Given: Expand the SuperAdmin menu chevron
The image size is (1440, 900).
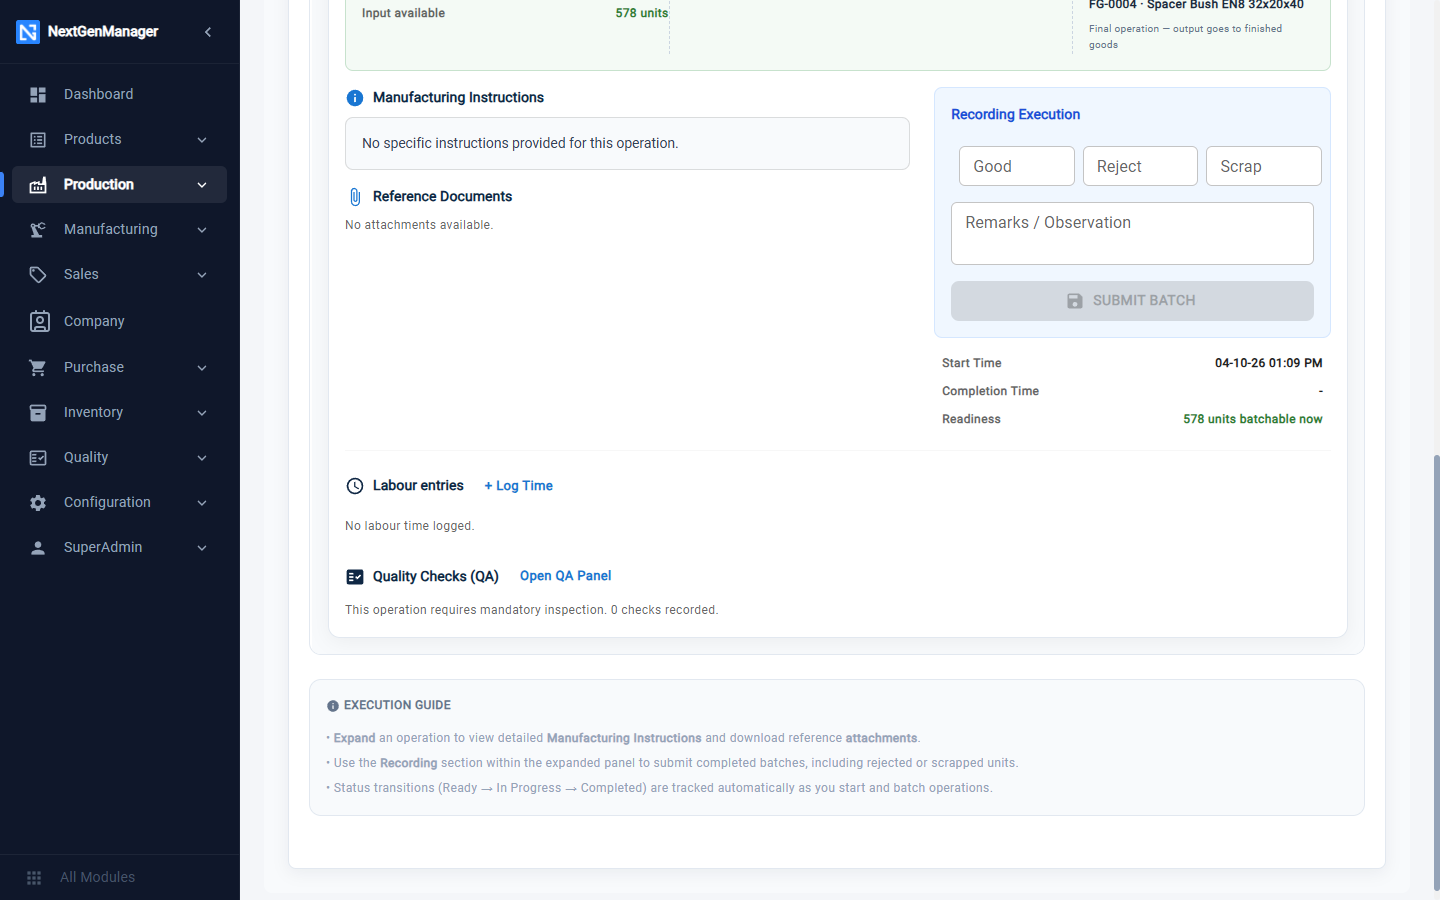Looking at the screenshot, I should point(202,548).
